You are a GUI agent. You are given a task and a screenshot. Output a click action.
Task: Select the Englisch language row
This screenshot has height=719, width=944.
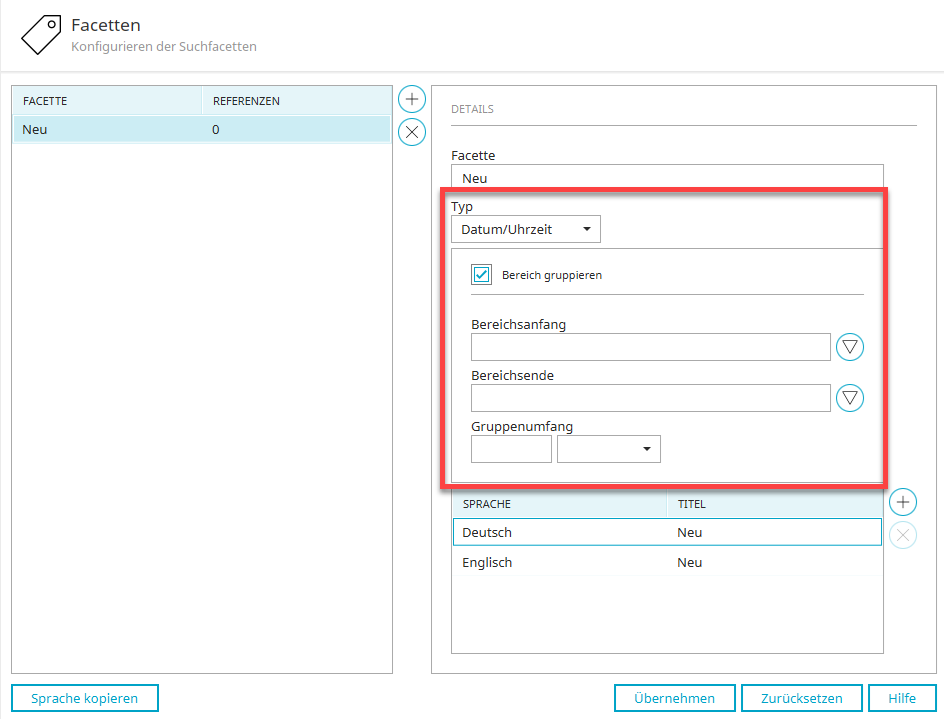pyautogui.click(x=666, y=563)
